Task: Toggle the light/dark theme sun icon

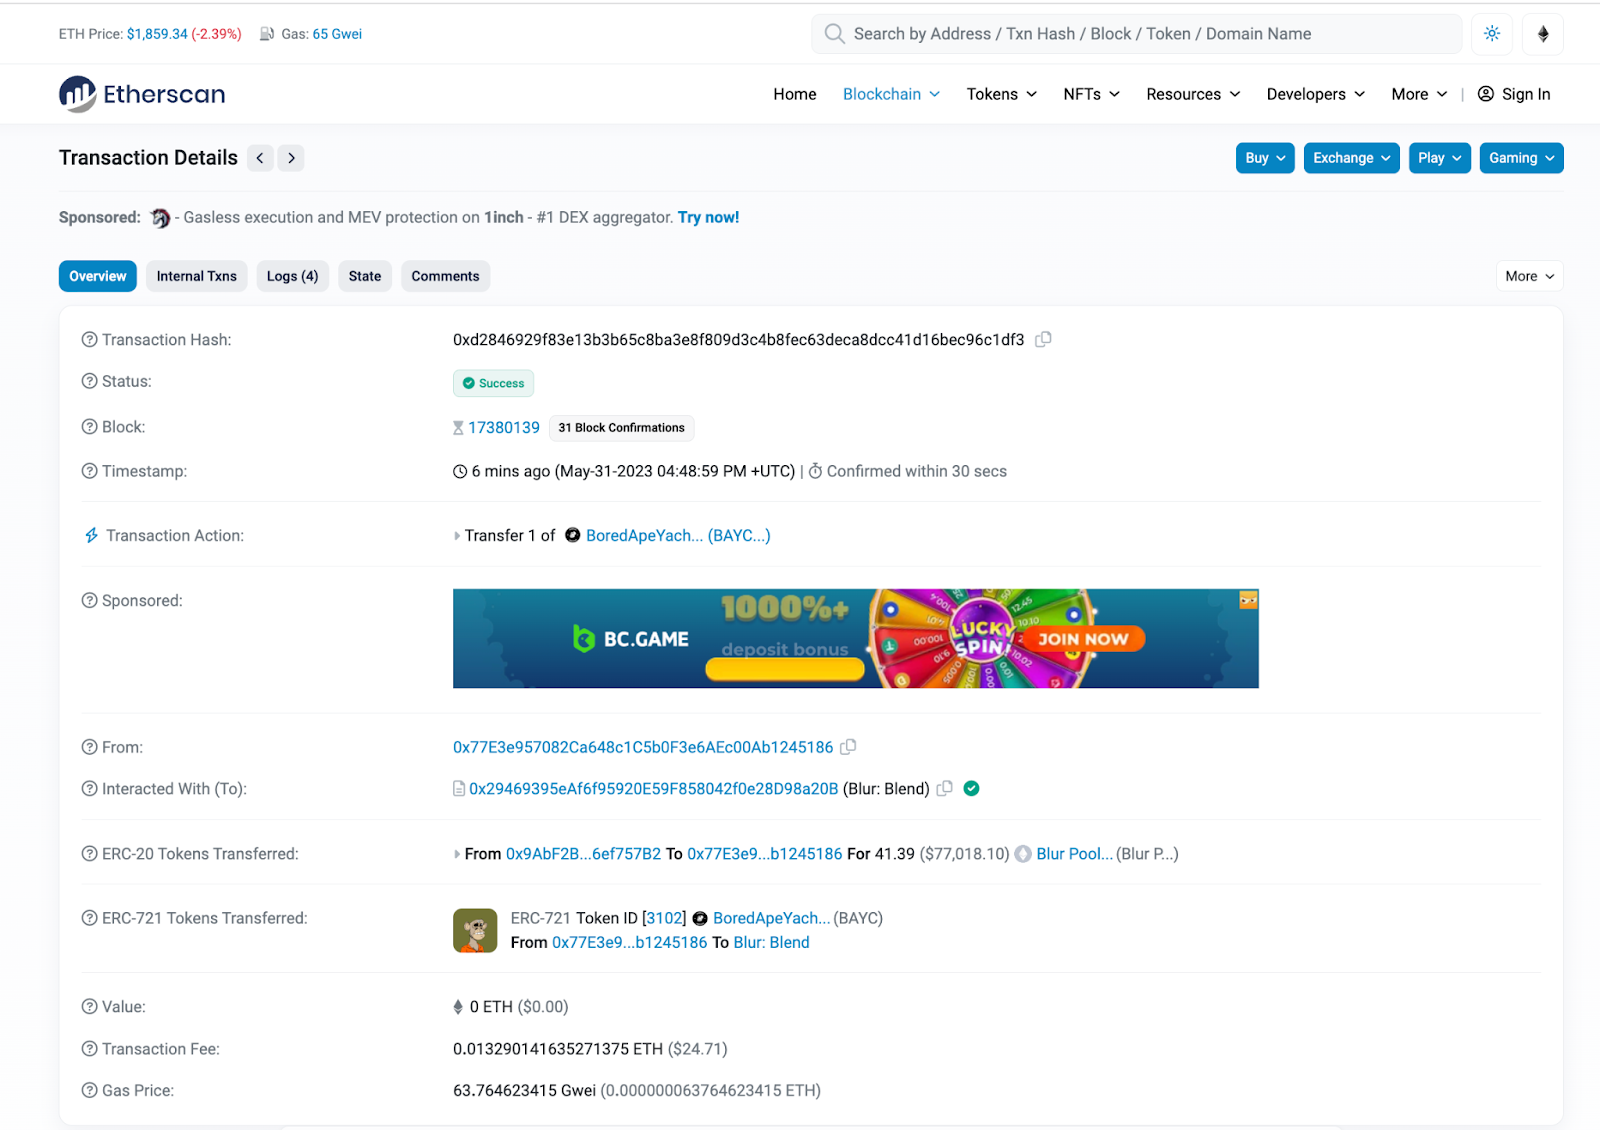Action: point(1491,34)
